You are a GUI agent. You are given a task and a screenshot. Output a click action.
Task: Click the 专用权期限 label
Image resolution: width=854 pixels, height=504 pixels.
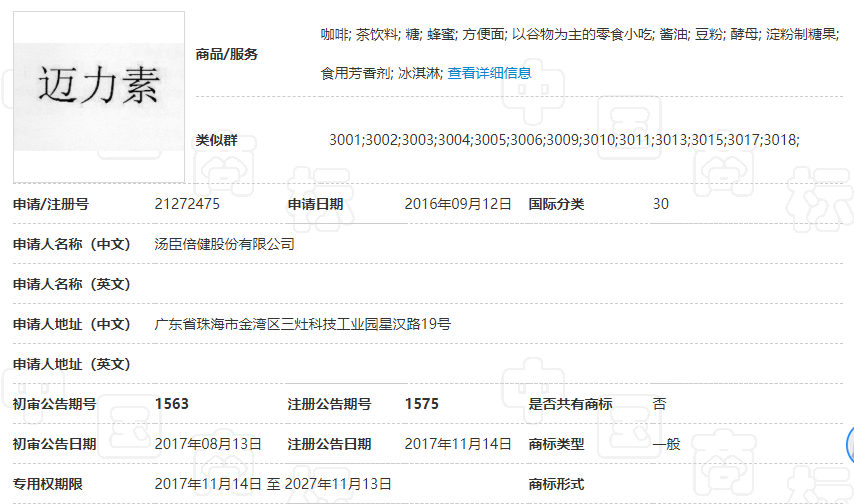(48, 484)
